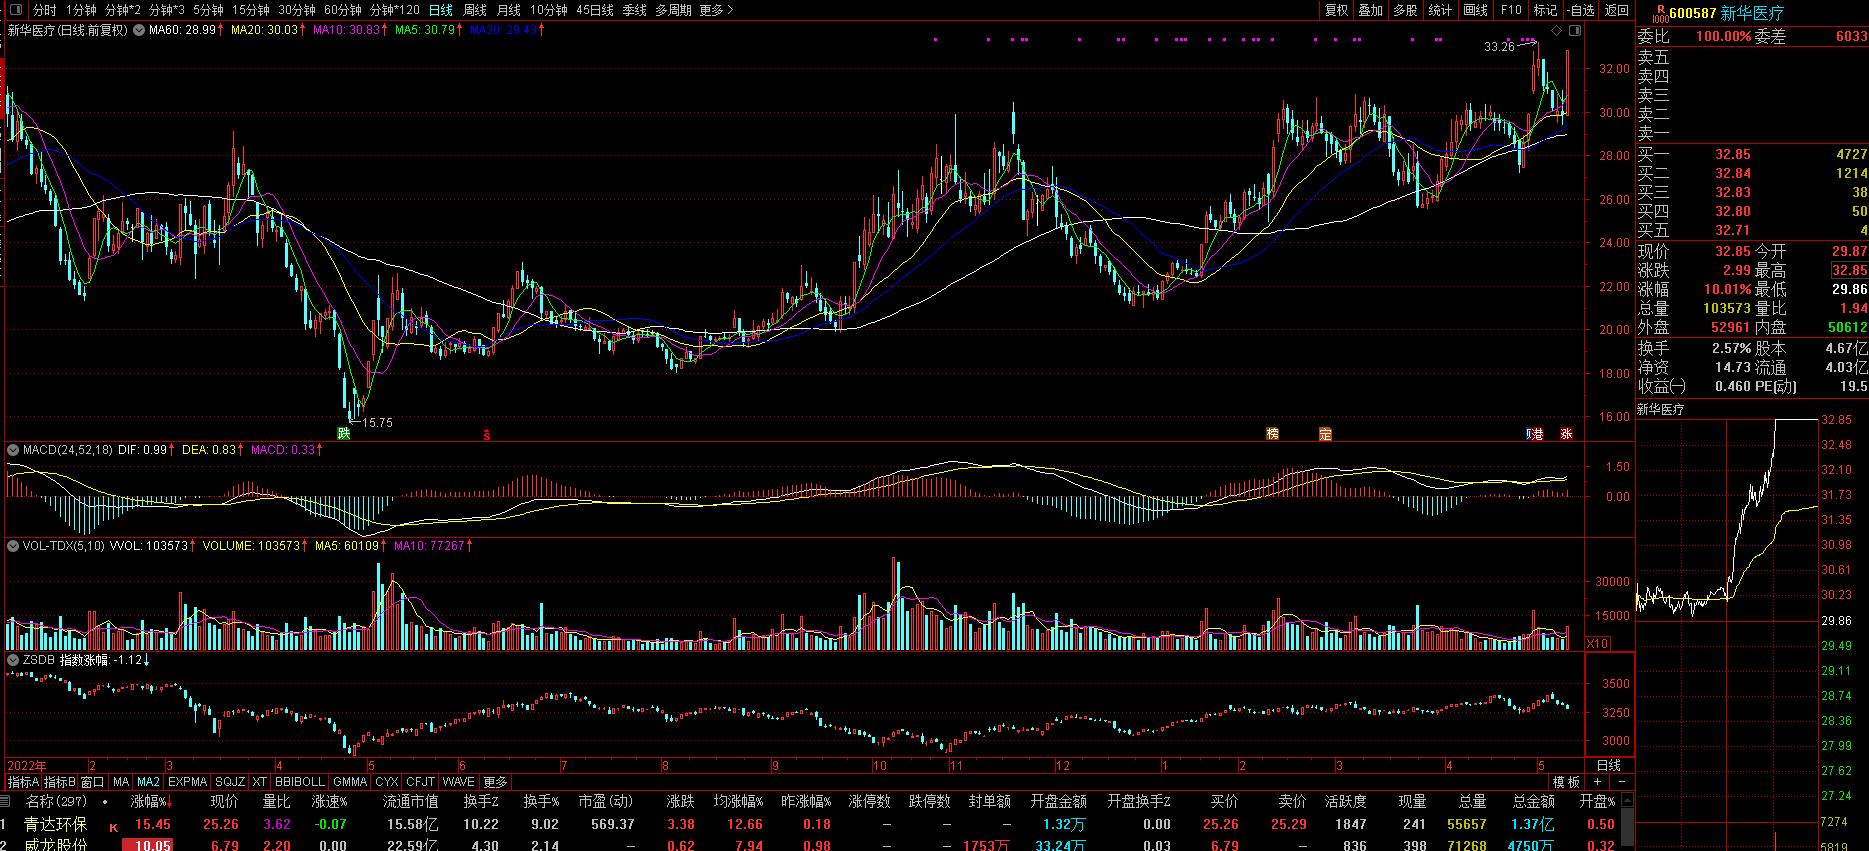Viewport: 1869px width, 851px height.
Task: Sort the list by 涨幅% column header
Action: coord(151,802)
